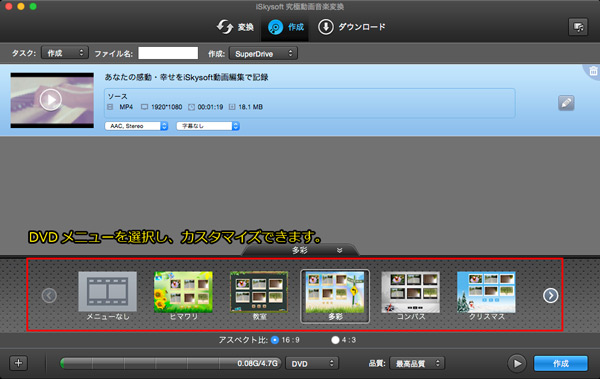The height and width of the screenshot is (379, 600).
Task: Click the MP4 format label
Action: click(x=126, y=107)
